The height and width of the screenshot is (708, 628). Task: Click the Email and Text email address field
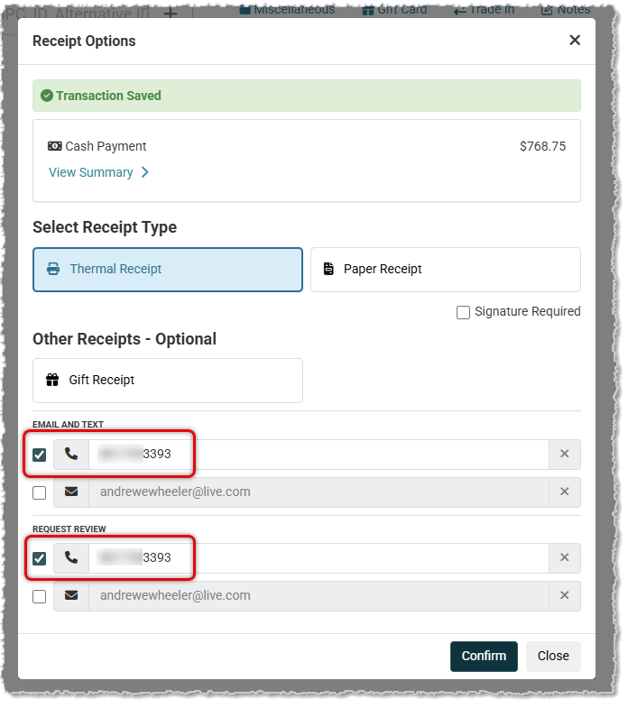[x=319, y=492]
